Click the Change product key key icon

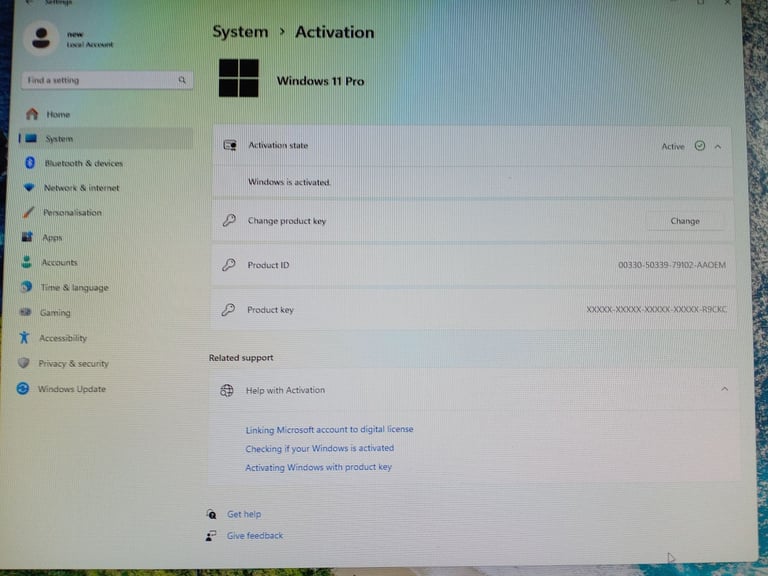click(229, 220)
